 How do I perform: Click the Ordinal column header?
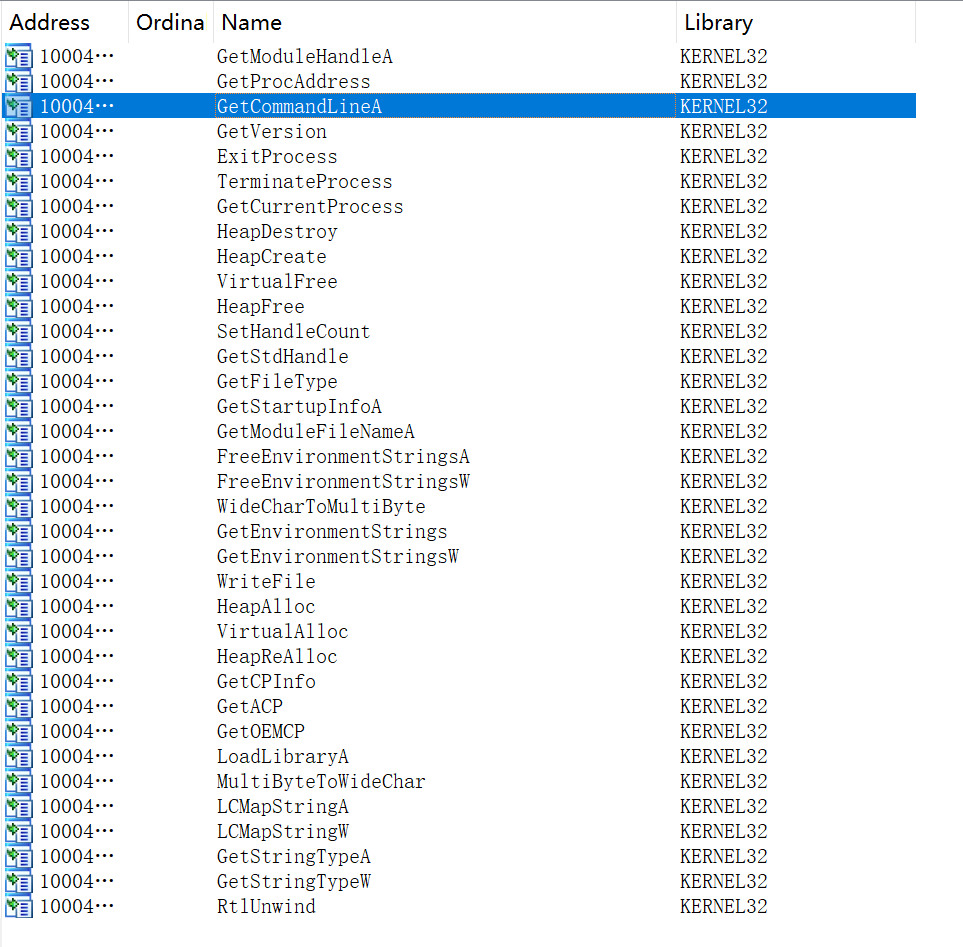click(170, 23)
